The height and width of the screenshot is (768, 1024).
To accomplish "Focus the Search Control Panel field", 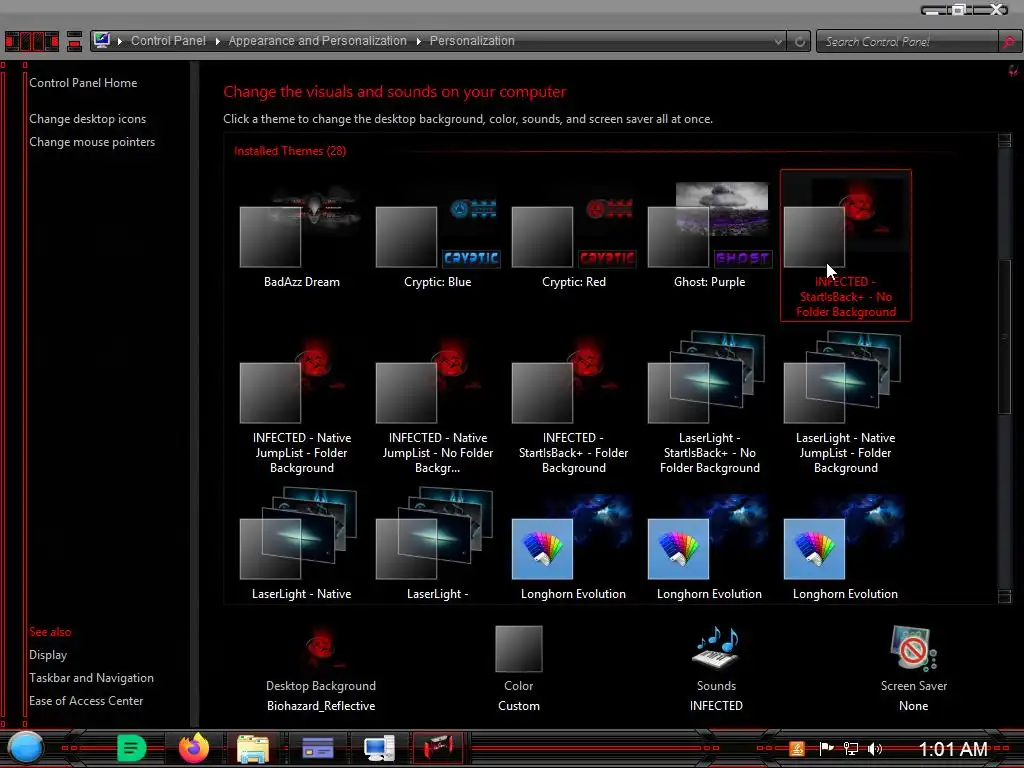I will click(x=908, y=41).
